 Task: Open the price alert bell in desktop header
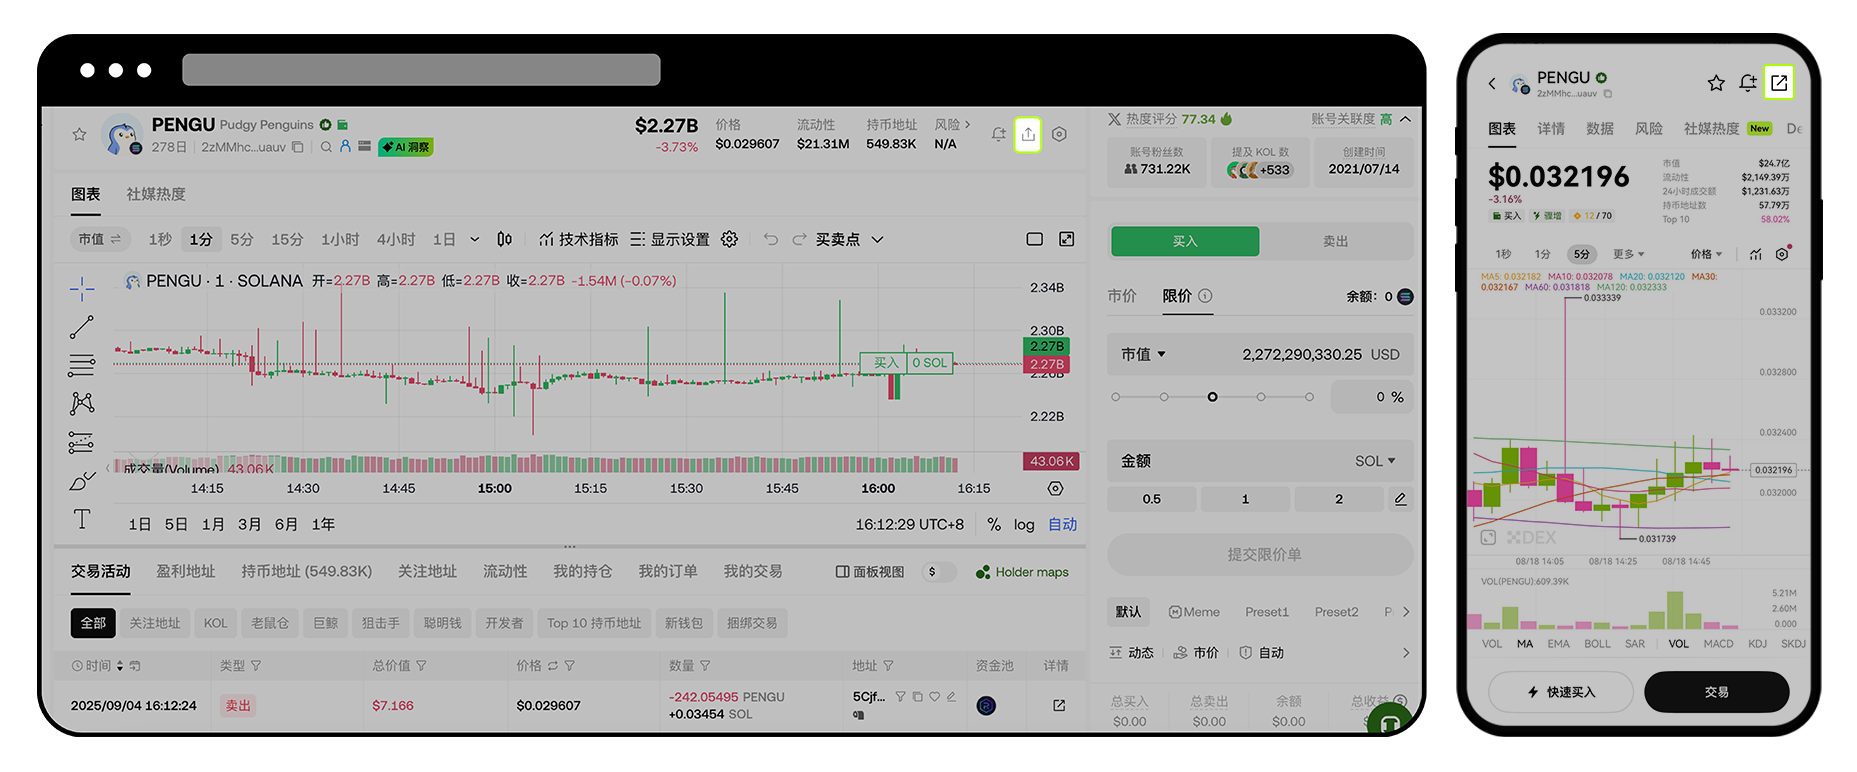(998, 135)
